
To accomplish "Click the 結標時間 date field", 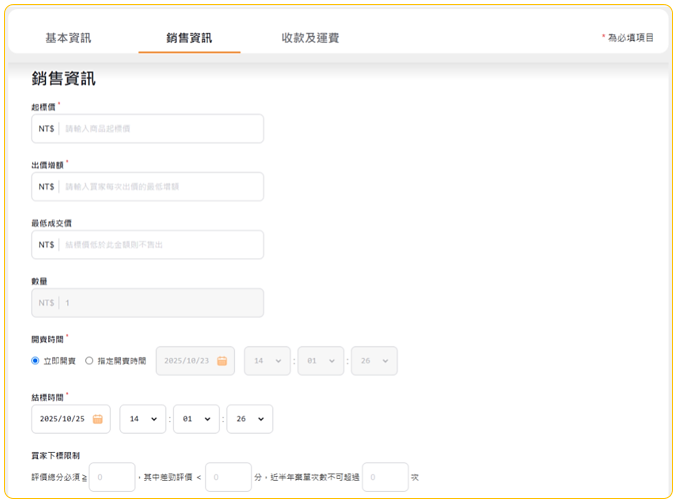I will (64, 419).
